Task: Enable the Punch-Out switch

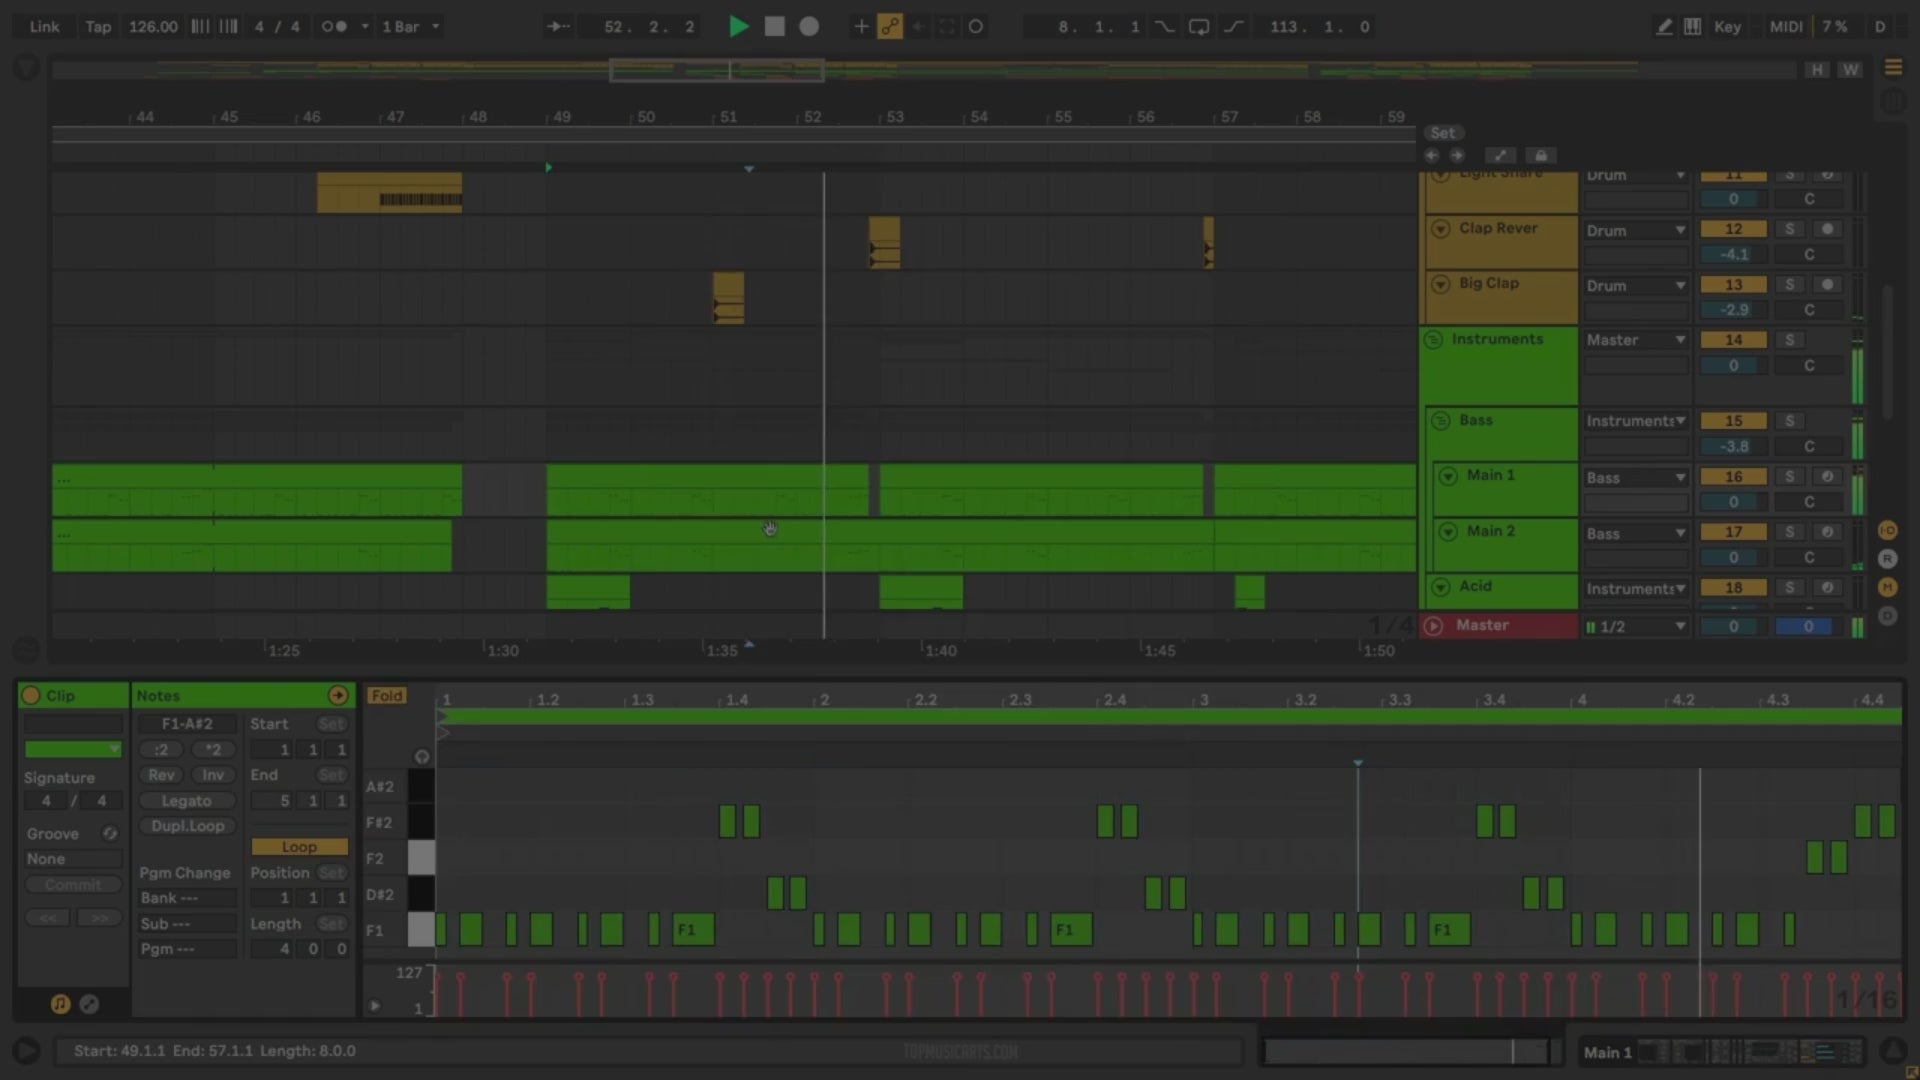Action: click(x=1234, y=27)
